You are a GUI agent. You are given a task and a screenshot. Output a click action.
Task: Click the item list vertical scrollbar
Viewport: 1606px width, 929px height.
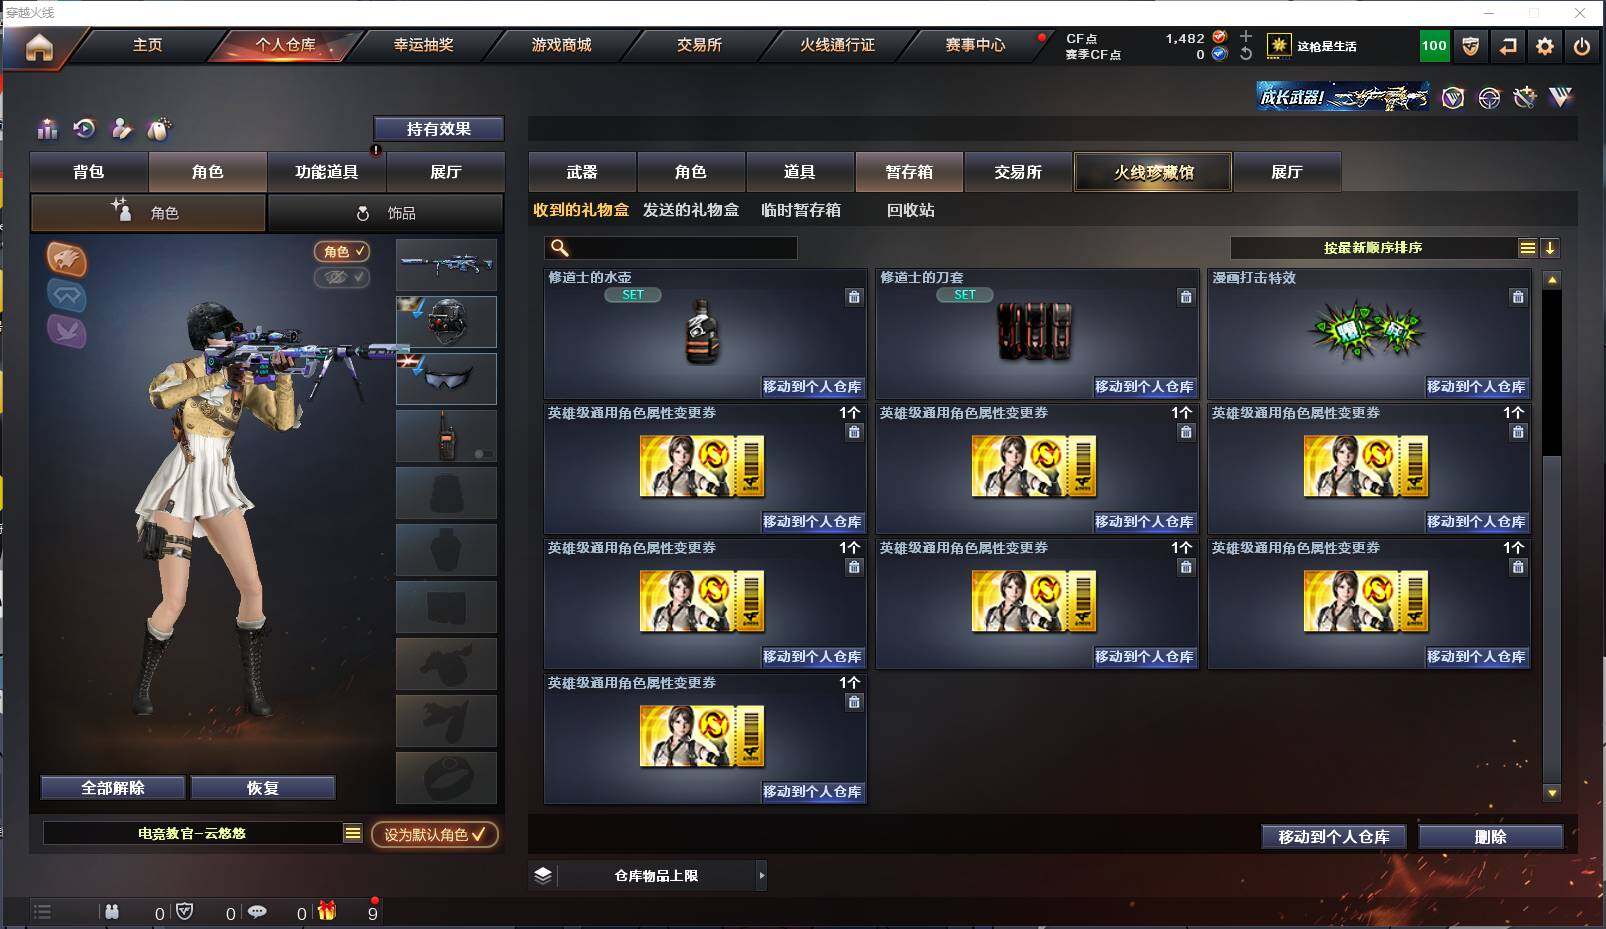point(1552,535)
